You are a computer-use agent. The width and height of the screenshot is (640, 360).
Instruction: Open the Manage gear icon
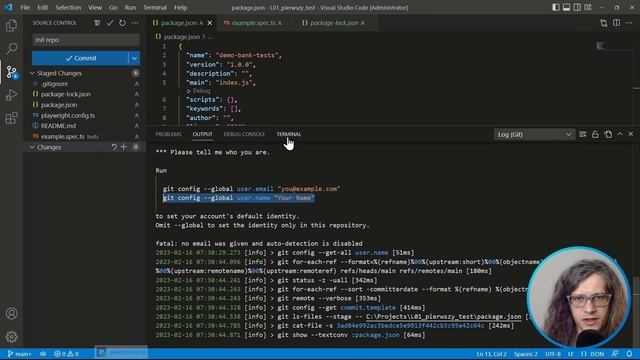click(x=11, y=337)
